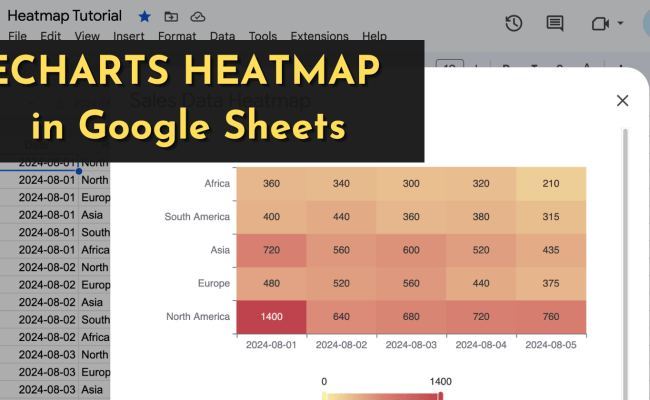Select the Asia 720 heatmap cell

272,250
